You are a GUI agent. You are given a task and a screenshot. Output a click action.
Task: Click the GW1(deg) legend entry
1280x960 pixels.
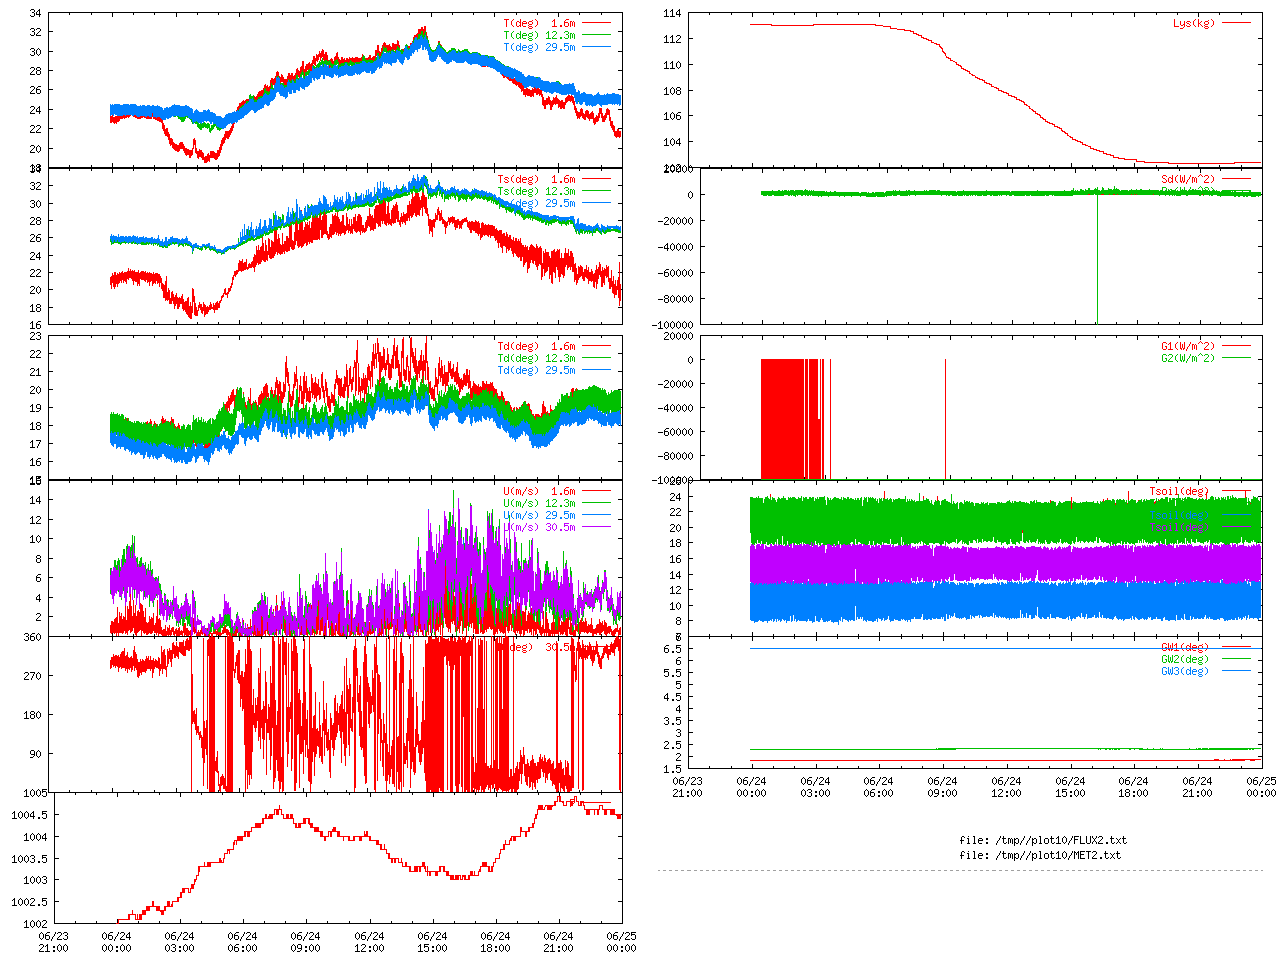pyautogui.click(x=1184, y=647)
